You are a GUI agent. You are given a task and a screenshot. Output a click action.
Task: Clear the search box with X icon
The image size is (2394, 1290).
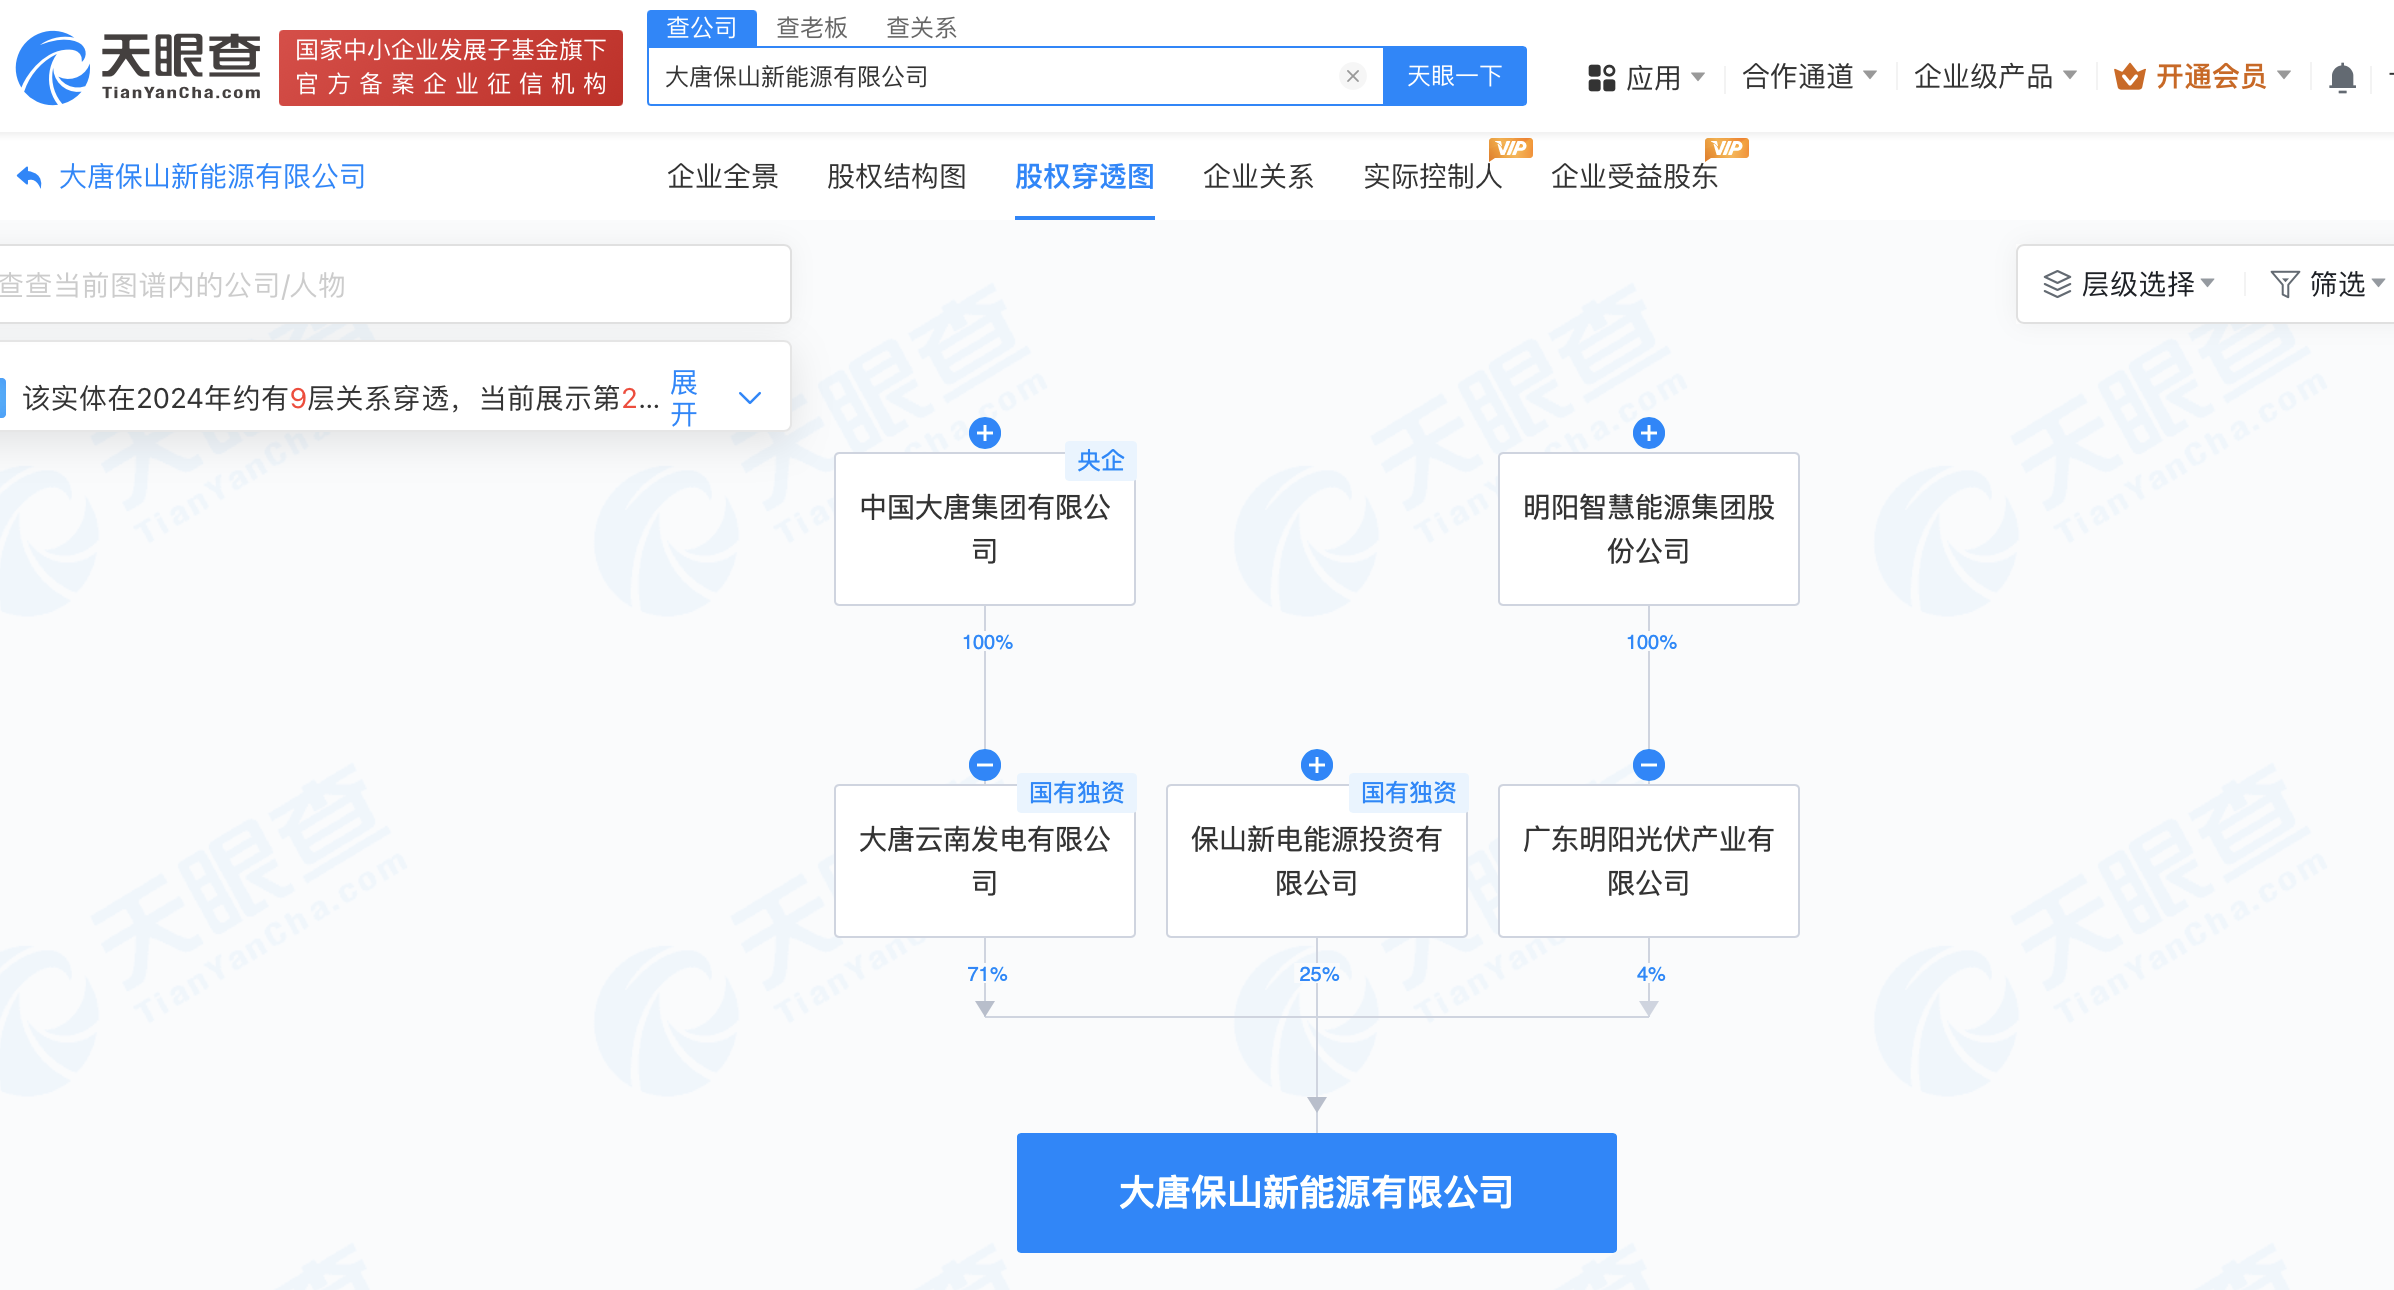tap(1352, 76)
